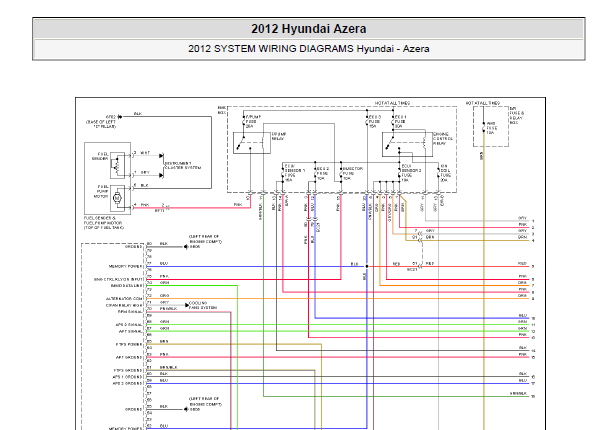This screenshot has width=604, height=430.
Task: Select the "ETPS GROUND" pin label
Action: point(128,370)
